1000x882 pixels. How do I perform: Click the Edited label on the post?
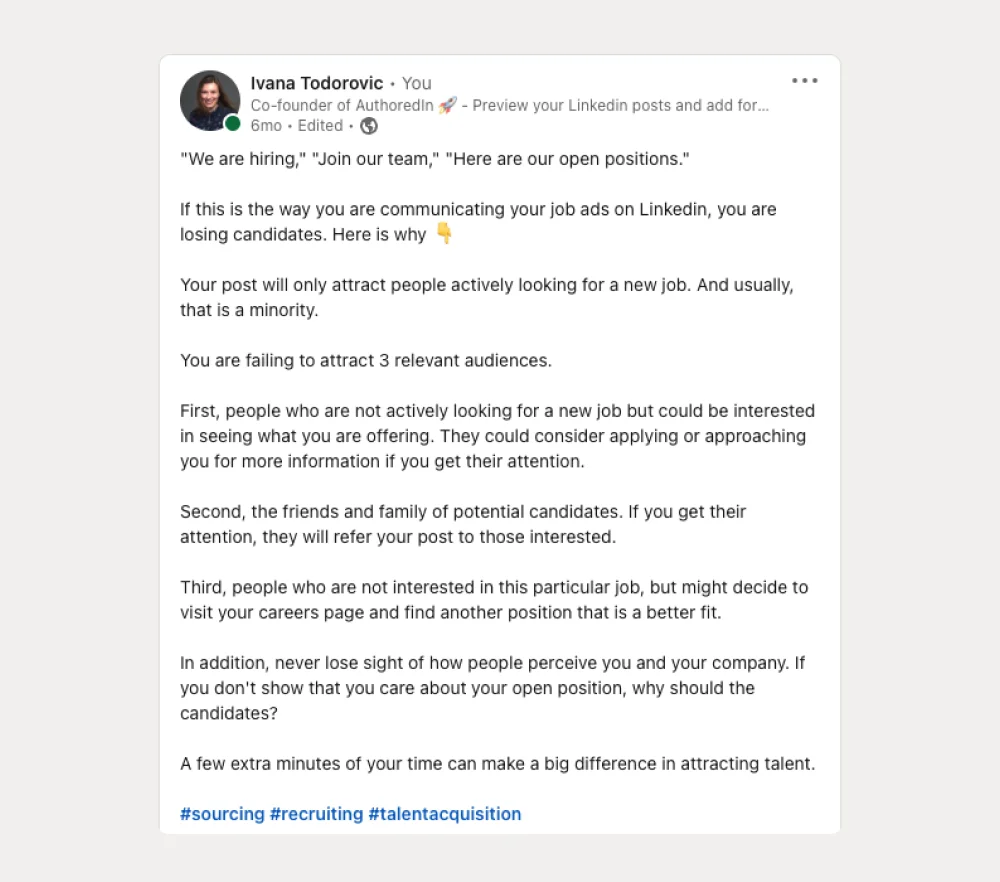(x=320, y=126)
